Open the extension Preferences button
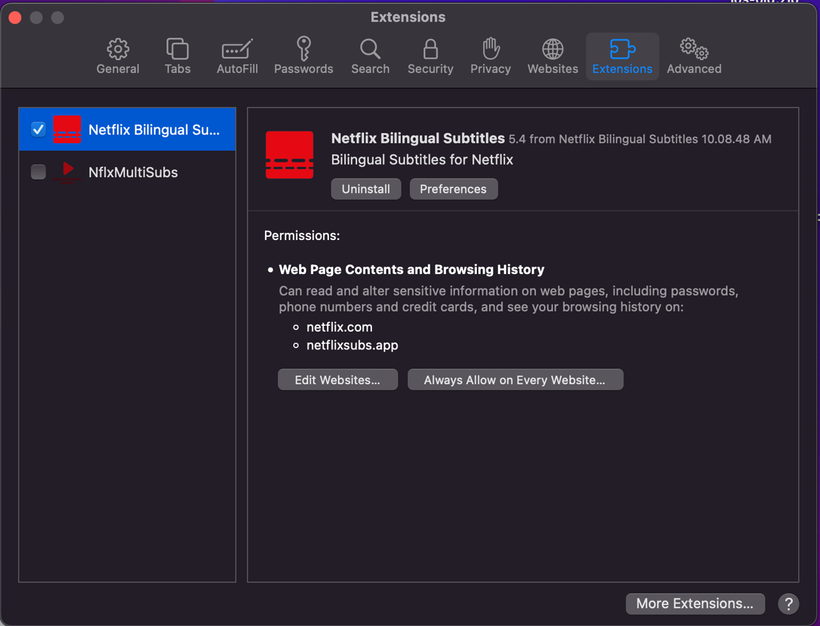 pos(453,189)
